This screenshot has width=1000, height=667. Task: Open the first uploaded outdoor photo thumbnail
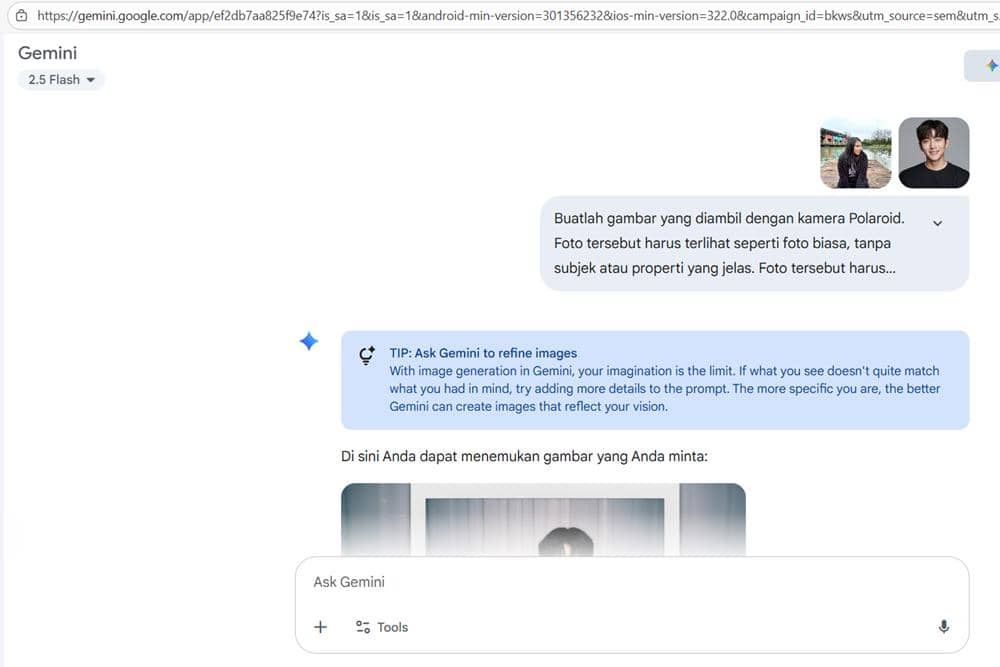(x=855, y=153)
